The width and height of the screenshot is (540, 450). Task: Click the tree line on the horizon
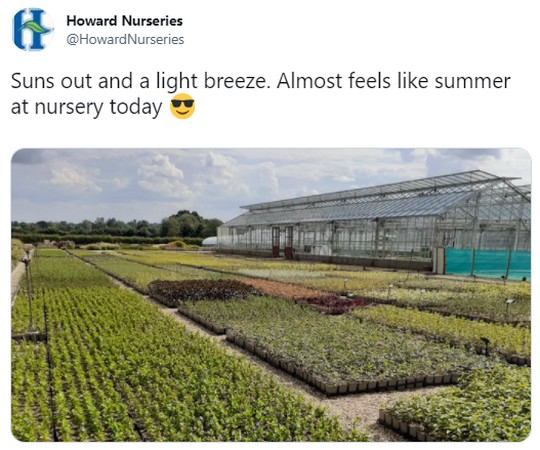tap(117, 224)
